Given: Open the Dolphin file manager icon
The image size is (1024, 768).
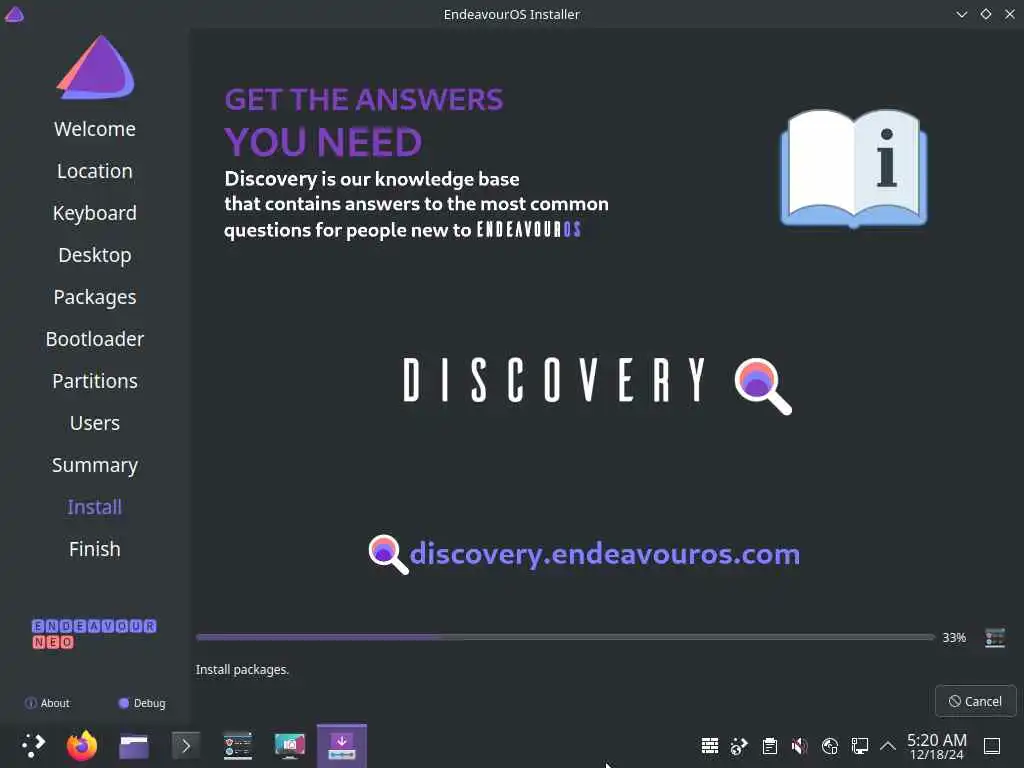Looking at the screenshot, I should coord(134,746).
